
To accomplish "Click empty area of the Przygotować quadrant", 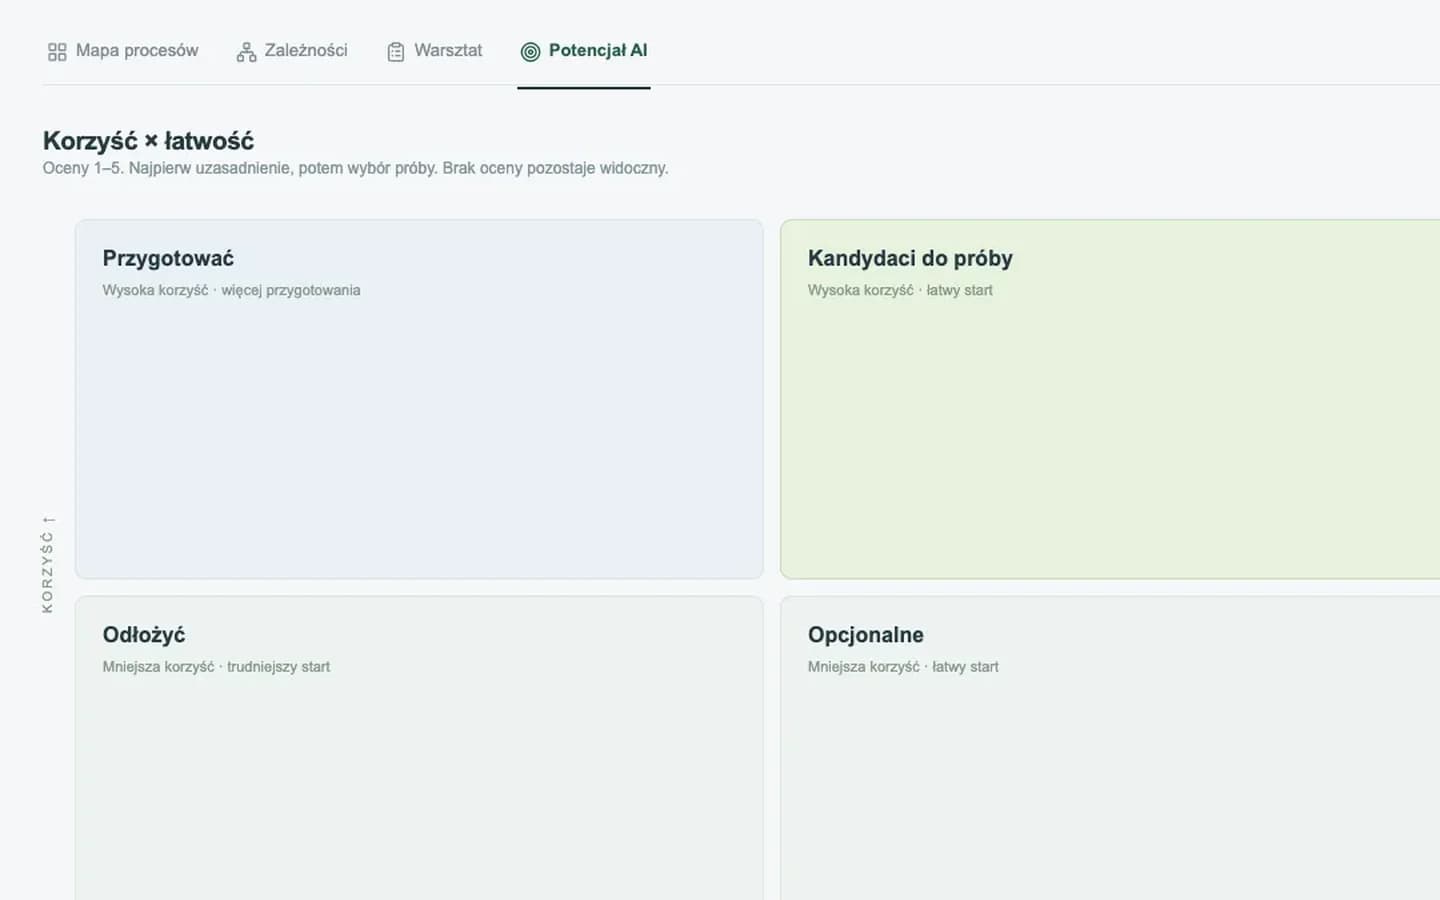I will [419, 440].
